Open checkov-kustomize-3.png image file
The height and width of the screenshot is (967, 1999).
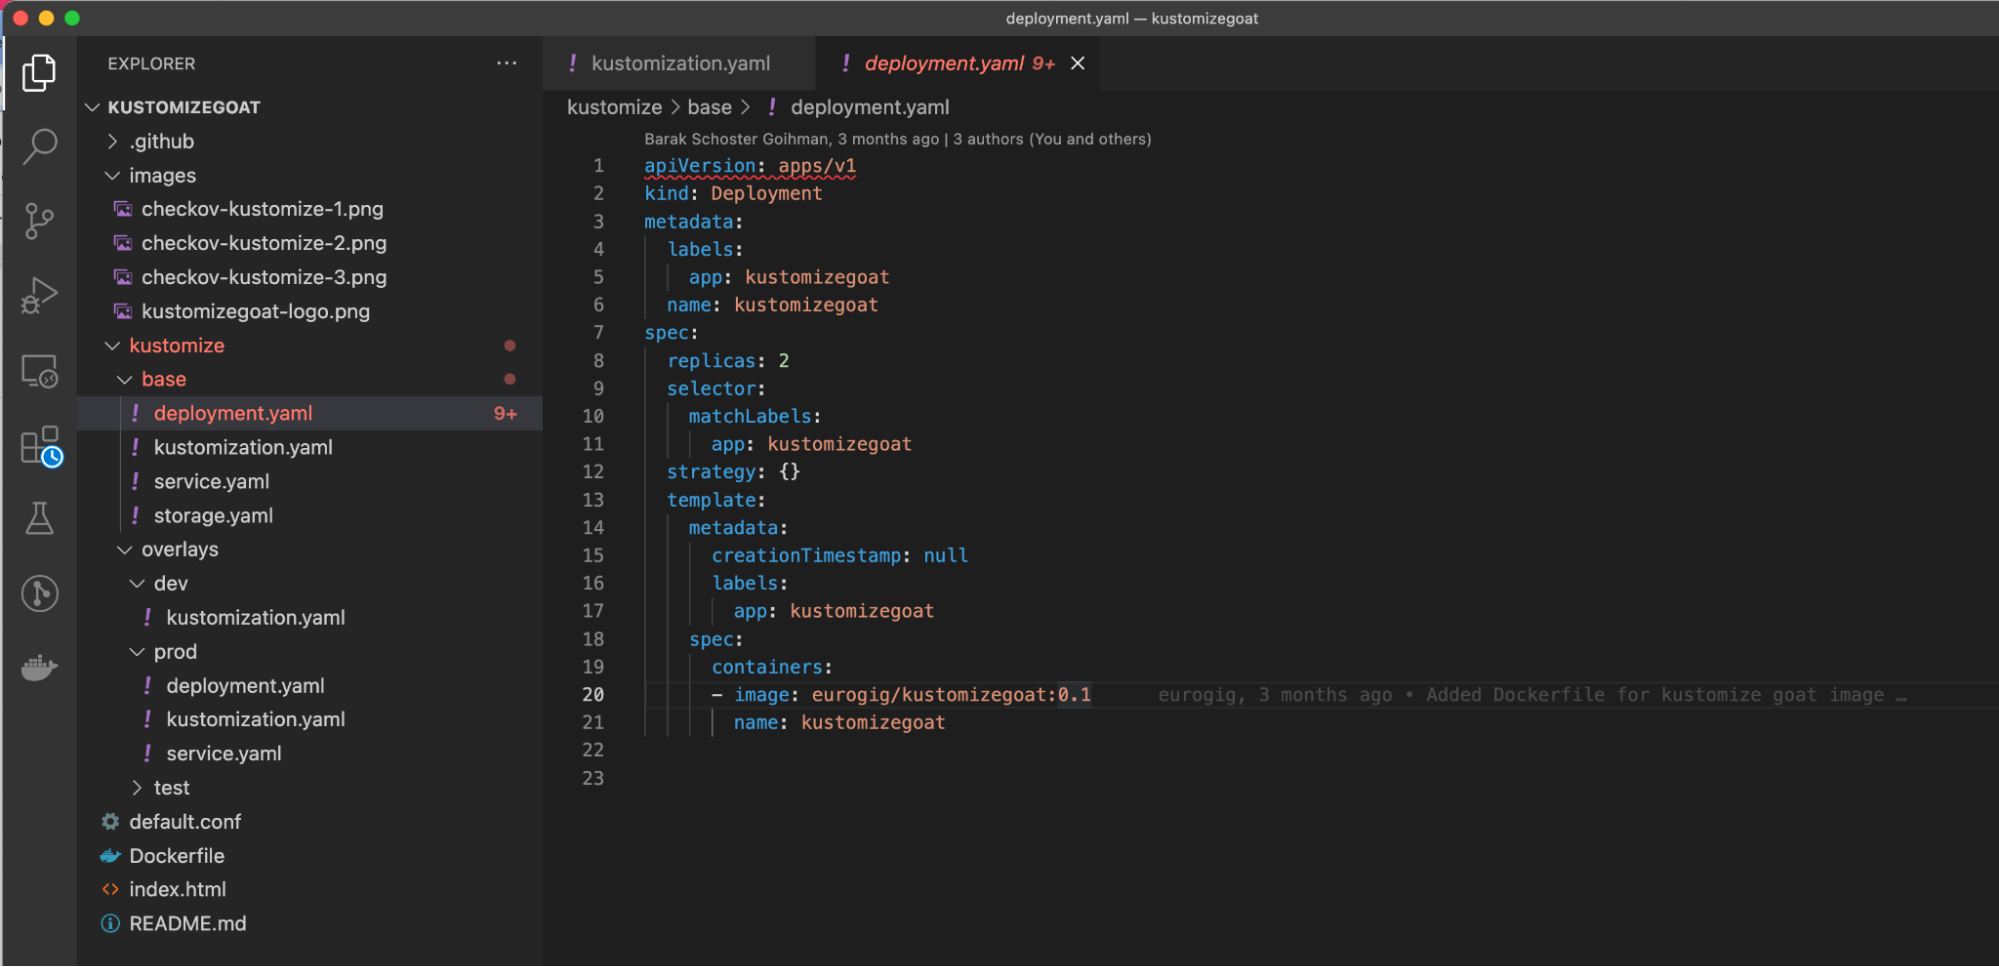pyautogui.click(x=310, y=277)
